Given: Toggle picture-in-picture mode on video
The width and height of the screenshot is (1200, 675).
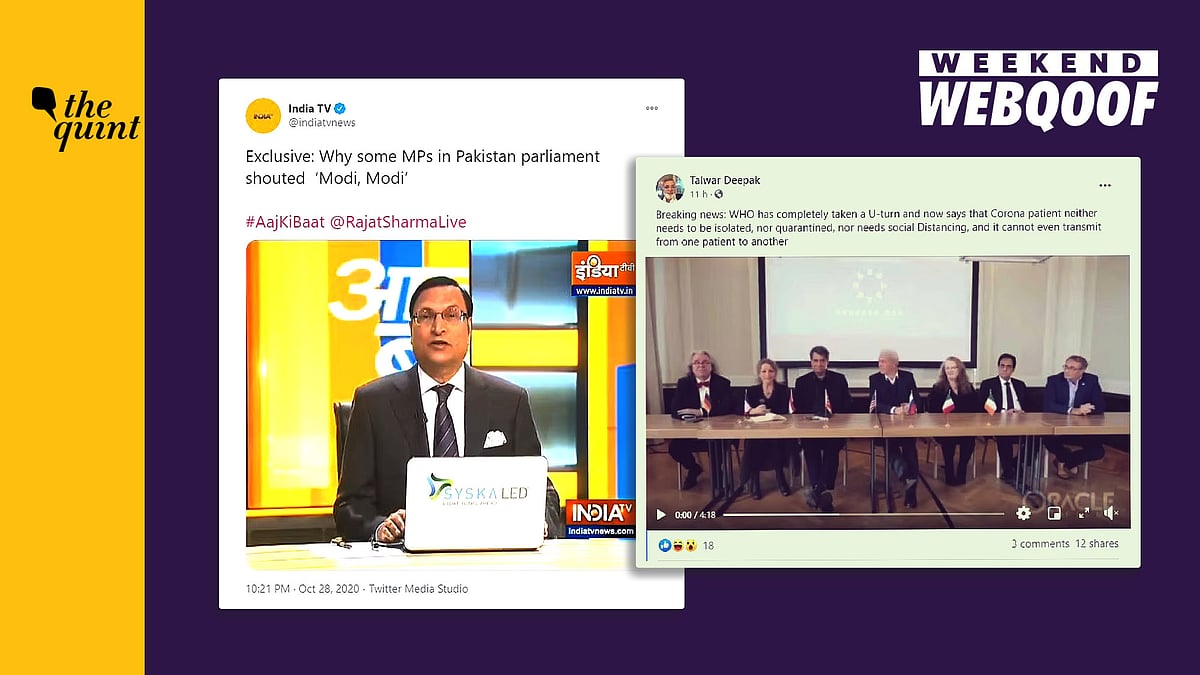Looking at the screenshot, I should 1053,513.
